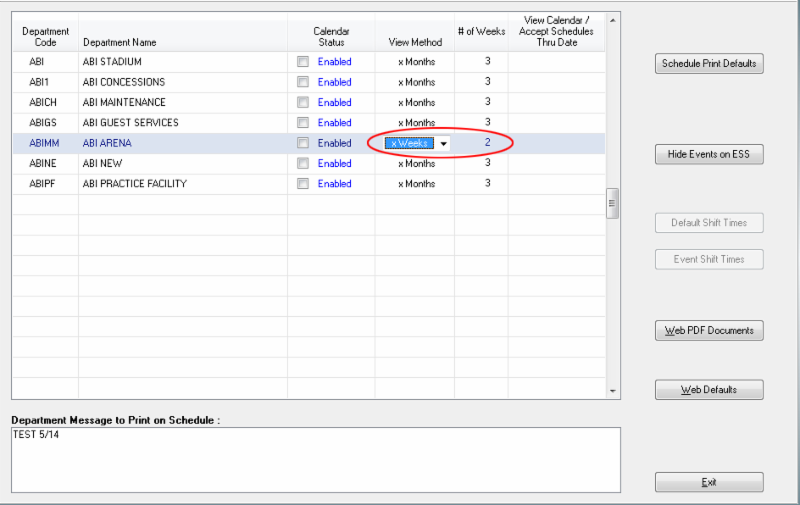Click department code ABI1

(x=39, y=82)
